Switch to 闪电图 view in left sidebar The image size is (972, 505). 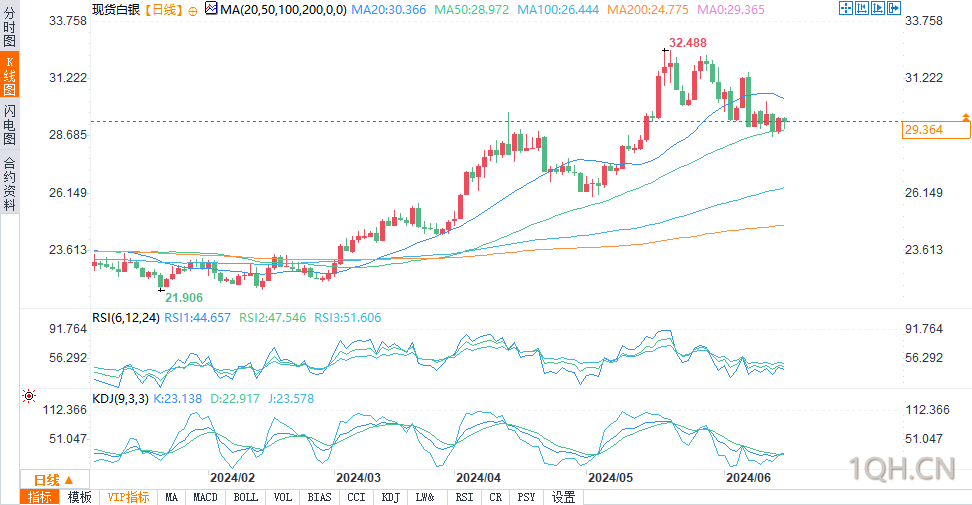[9, 124]
